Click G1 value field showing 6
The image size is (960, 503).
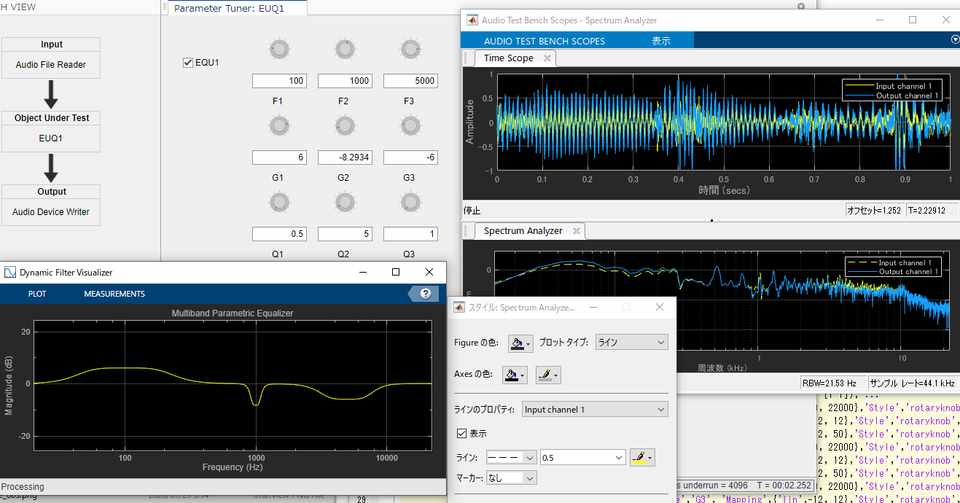coord(279,157)
